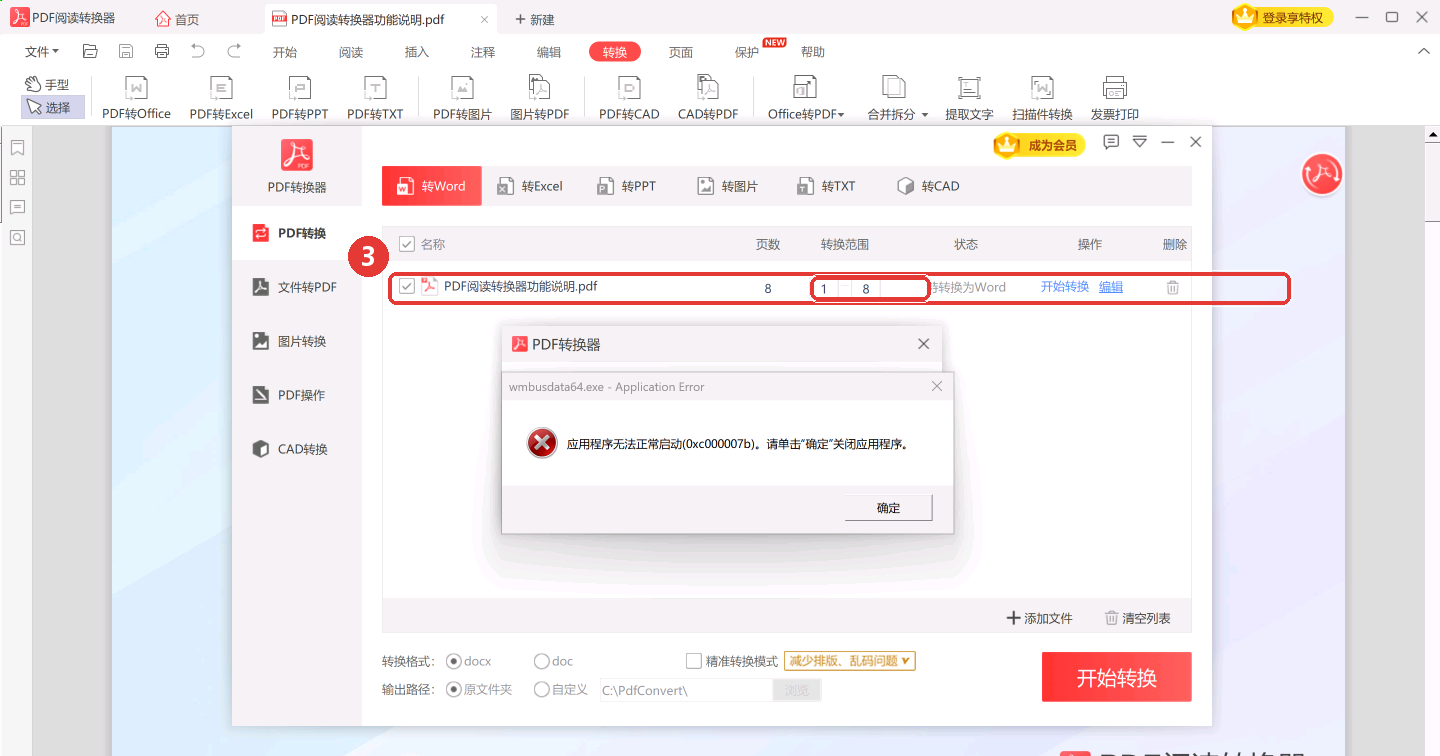1440x756 pixels.
Task: Click the undo arrow icon
Action: [198, 51]
